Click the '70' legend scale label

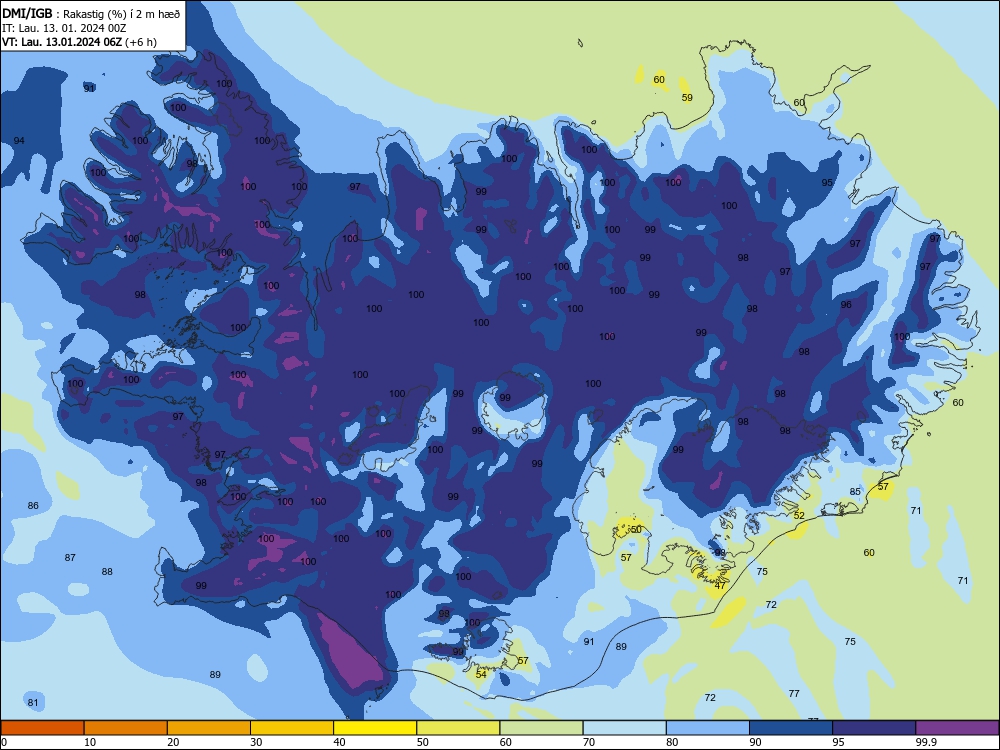pos(589,742)
